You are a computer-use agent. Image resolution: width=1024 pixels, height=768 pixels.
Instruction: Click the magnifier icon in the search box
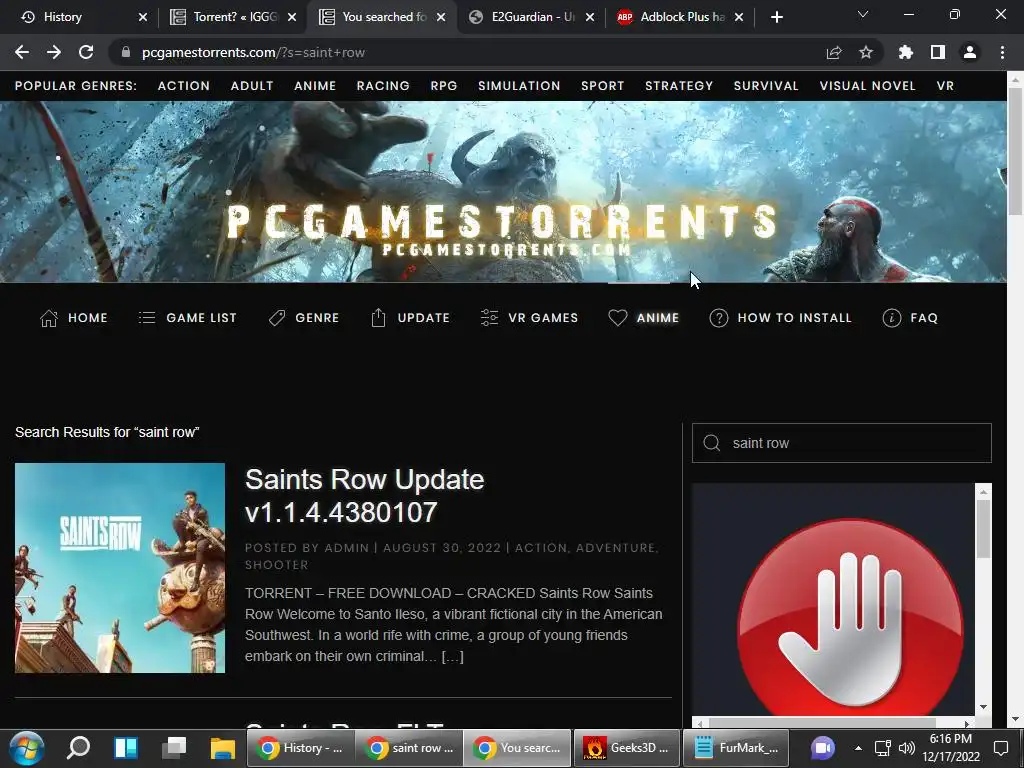pos(712,443)
